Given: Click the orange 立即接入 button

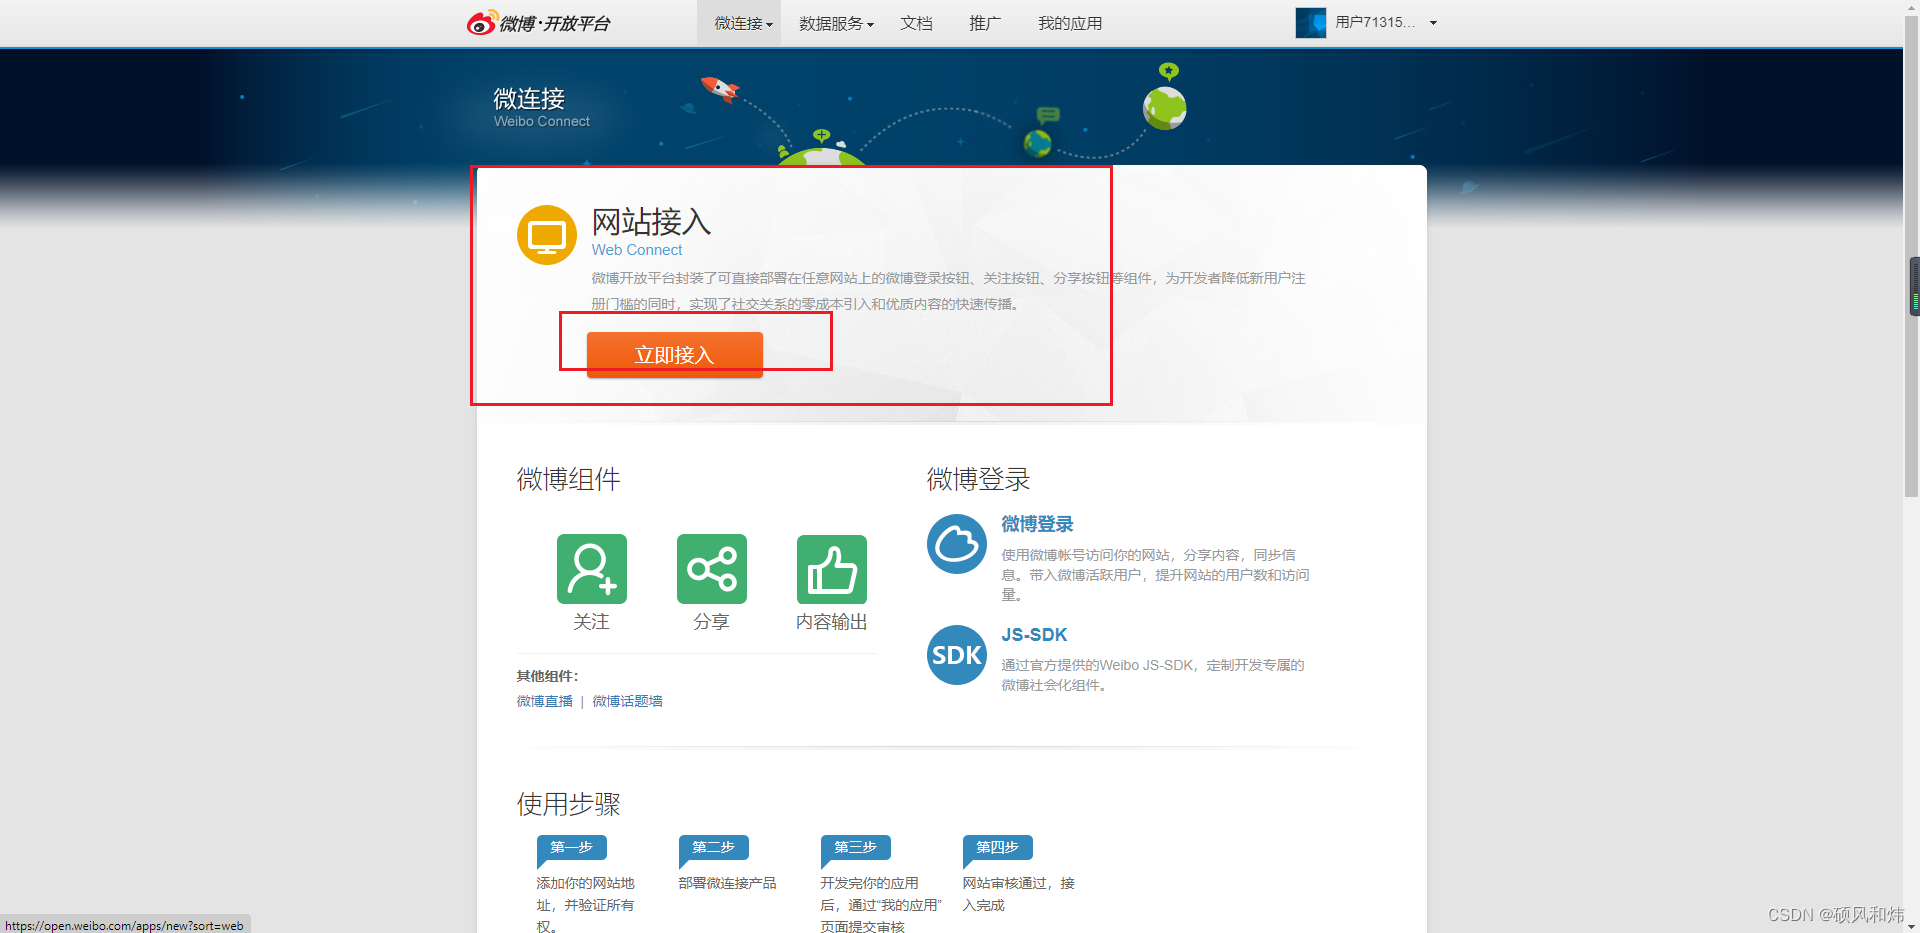Looking at the screenshot, I should pyautogui.click(x=674, y=355).
